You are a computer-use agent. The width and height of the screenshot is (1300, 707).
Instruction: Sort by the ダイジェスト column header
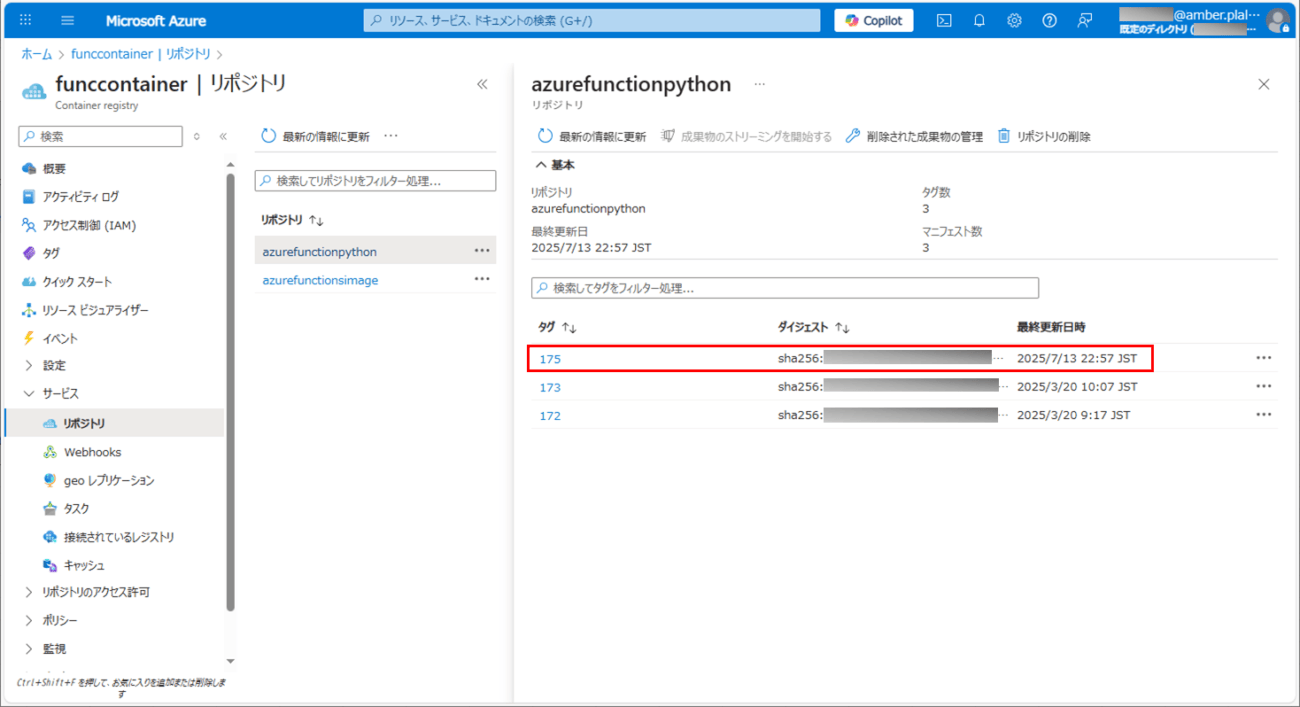point(814,327)
